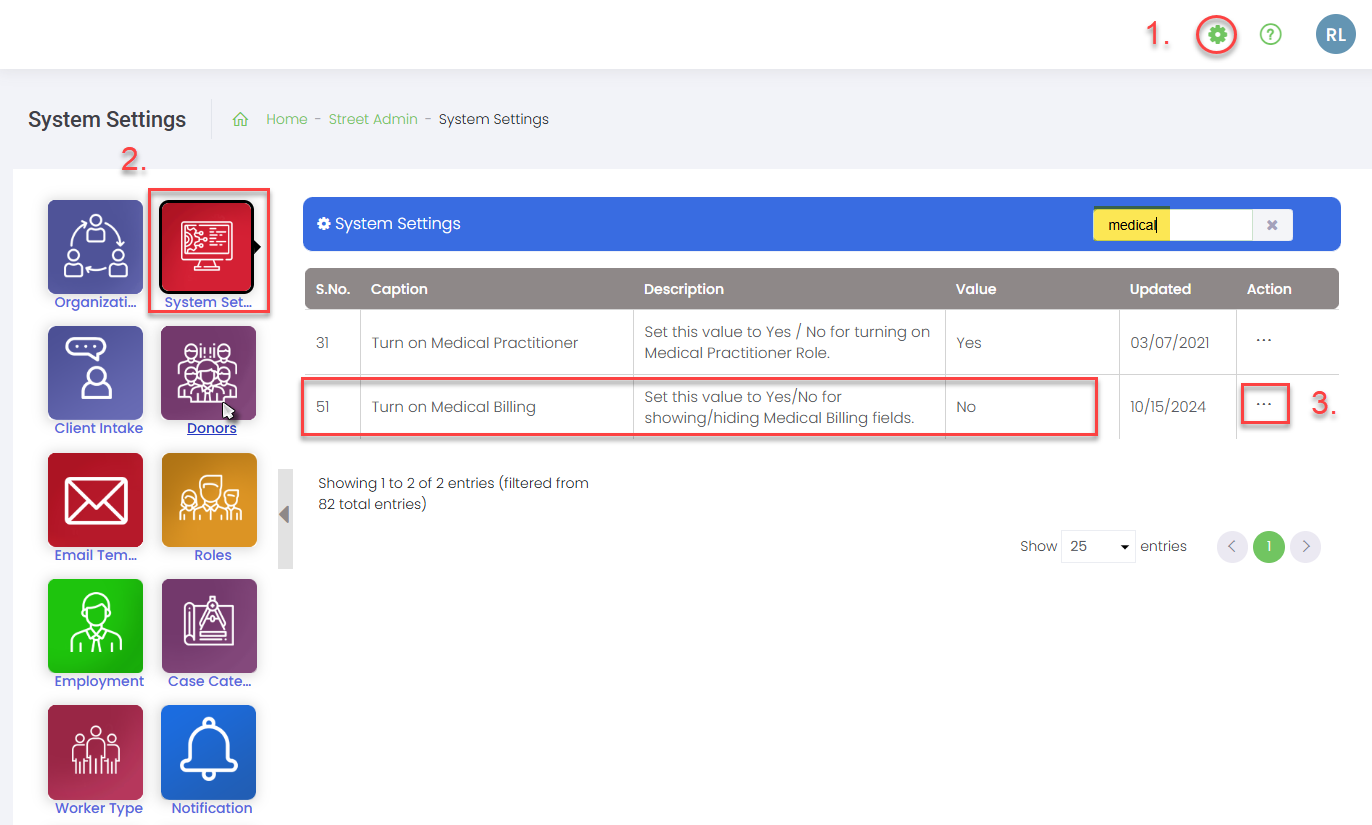Viewport: 1372px width, 825px height.
Task: Open the Email Templates tile
Action: click(96, 500)
